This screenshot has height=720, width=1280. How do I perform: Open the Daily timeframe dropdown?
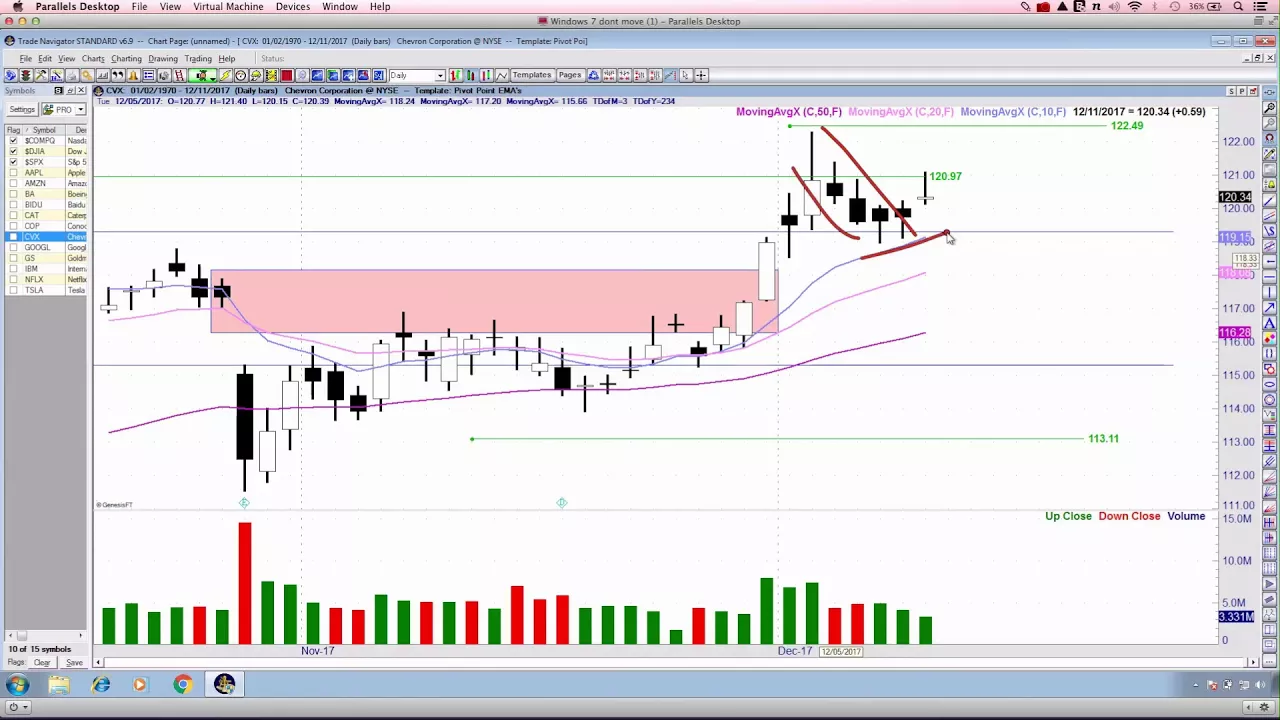pyautogui.click(x=440, y=75)
